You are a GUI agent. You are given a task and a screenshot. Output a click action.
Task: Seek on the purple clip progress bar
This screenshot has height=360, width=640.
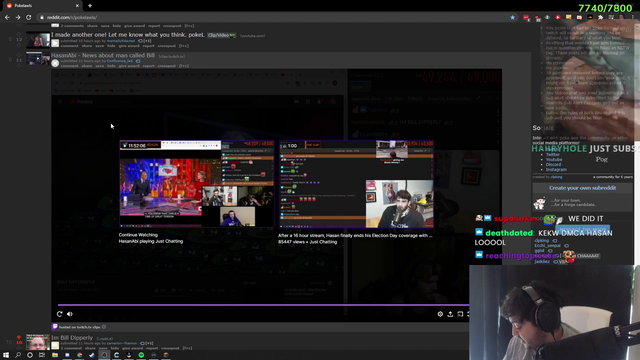(x=263, y=305)
